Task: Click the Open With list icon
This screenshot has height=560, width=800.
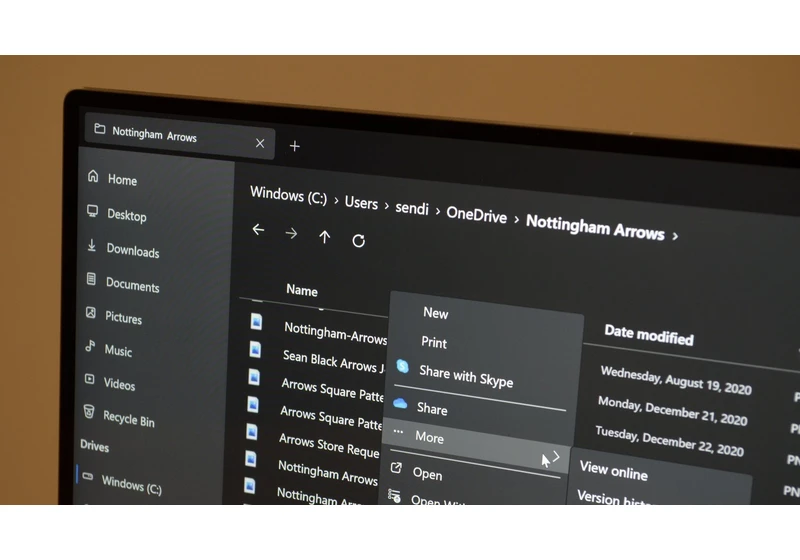Action: click(x=394, y=495)
